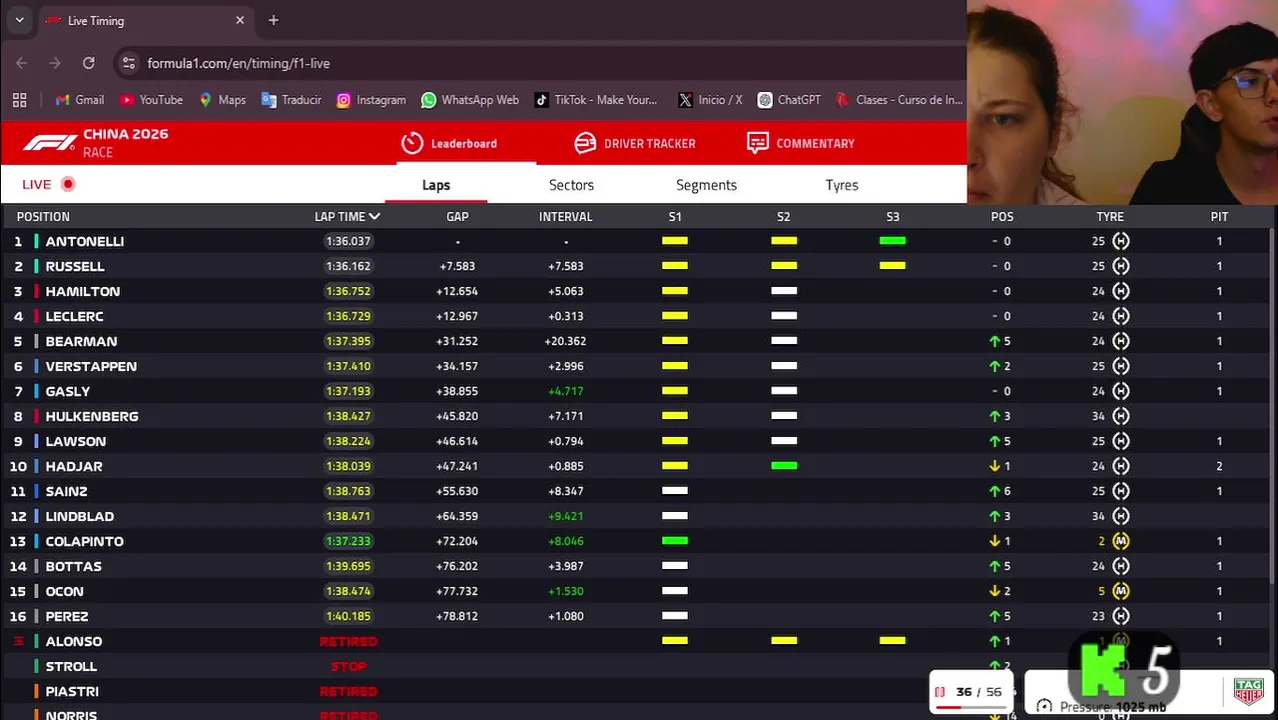Viewport: 1278px width, 720px height.
Task: Click the address bar URL
Action: coord(238,63)
